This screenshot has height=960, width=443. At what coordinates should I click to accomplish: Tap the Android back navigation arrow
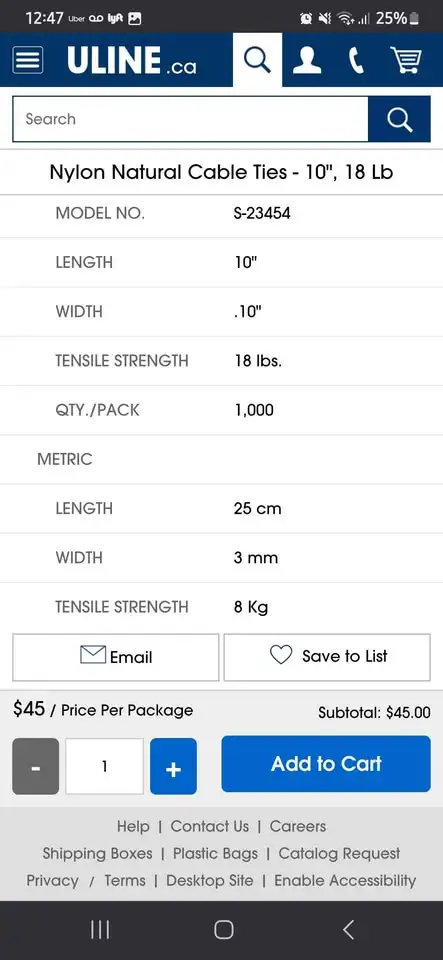pos(348,930)
